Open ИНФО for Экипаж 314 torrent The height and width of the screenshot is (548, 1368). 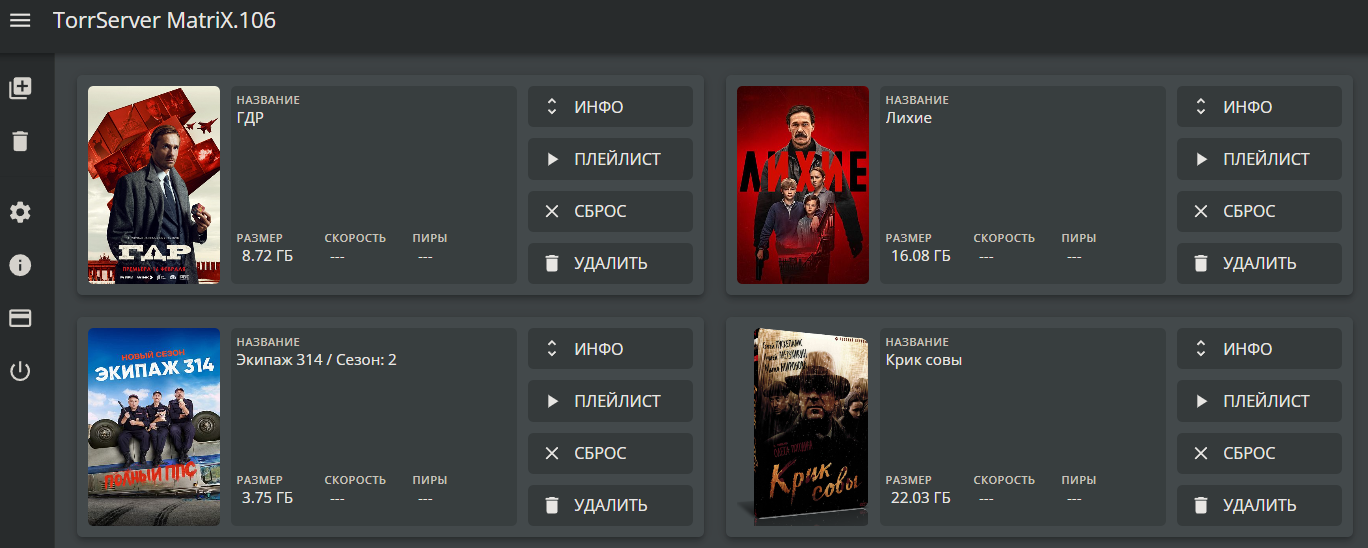click(610, 349)
